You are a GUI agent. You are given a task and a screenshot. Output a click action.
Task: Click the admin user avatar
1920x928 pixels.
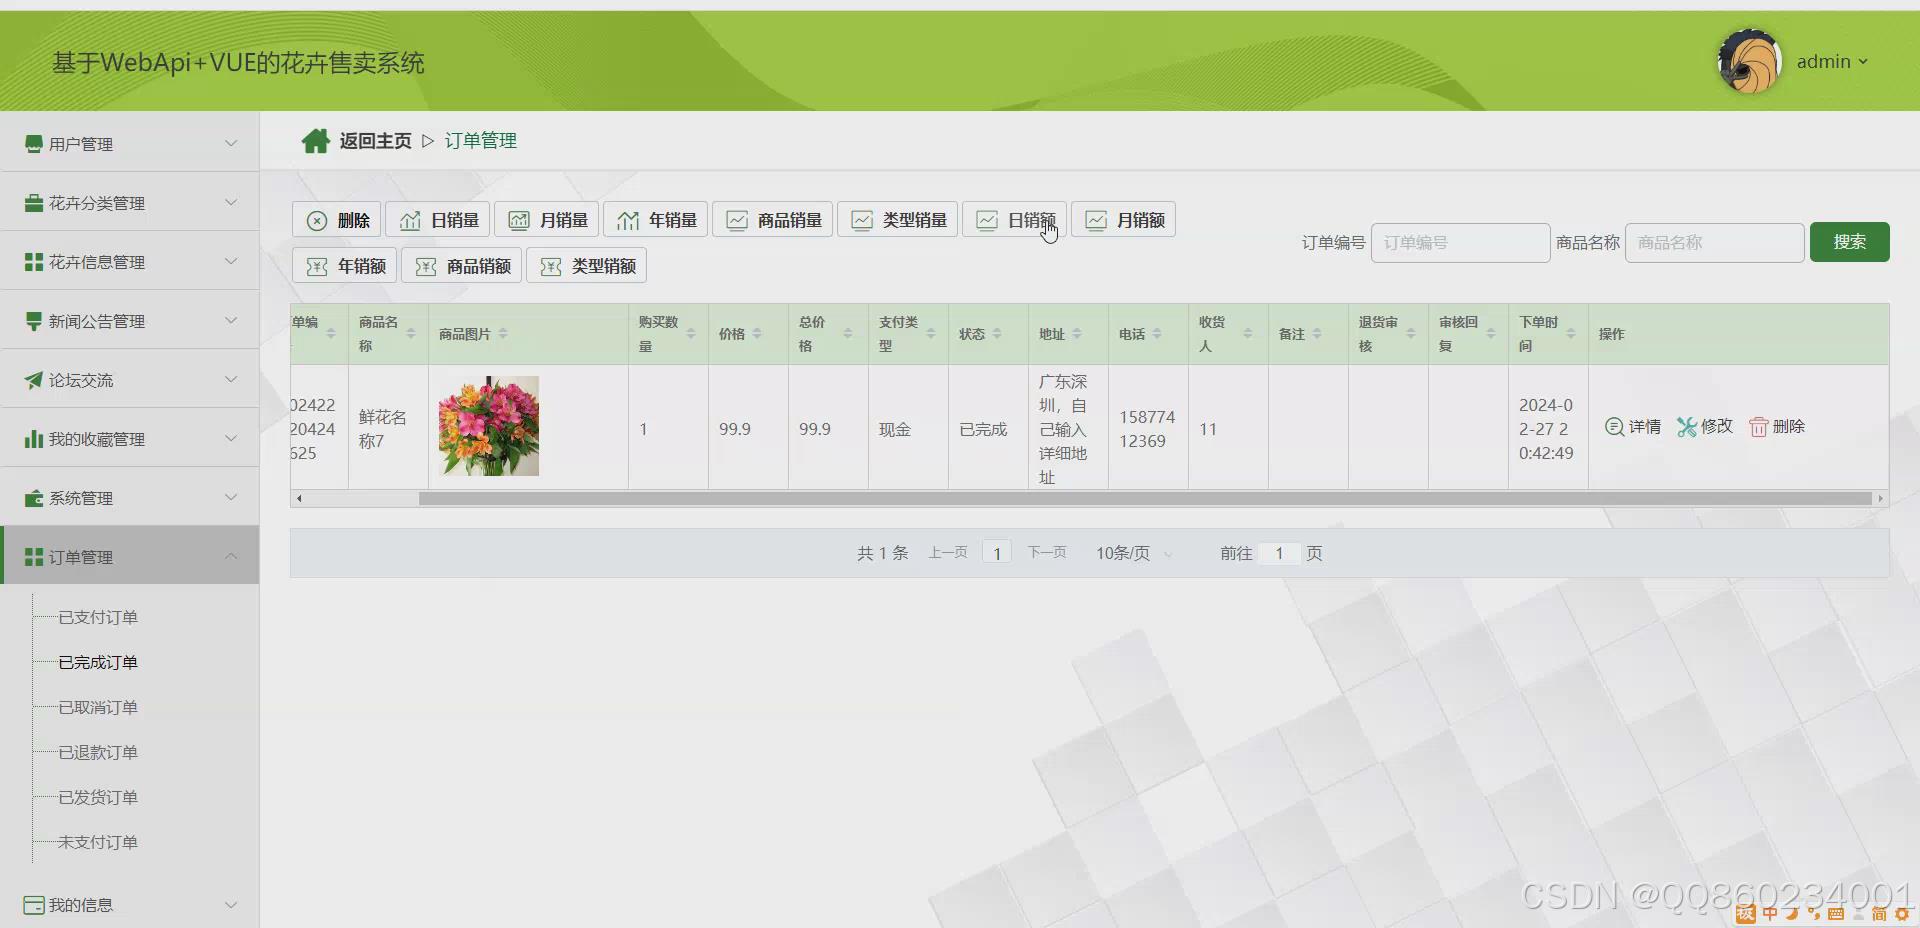click(1750, 61)
